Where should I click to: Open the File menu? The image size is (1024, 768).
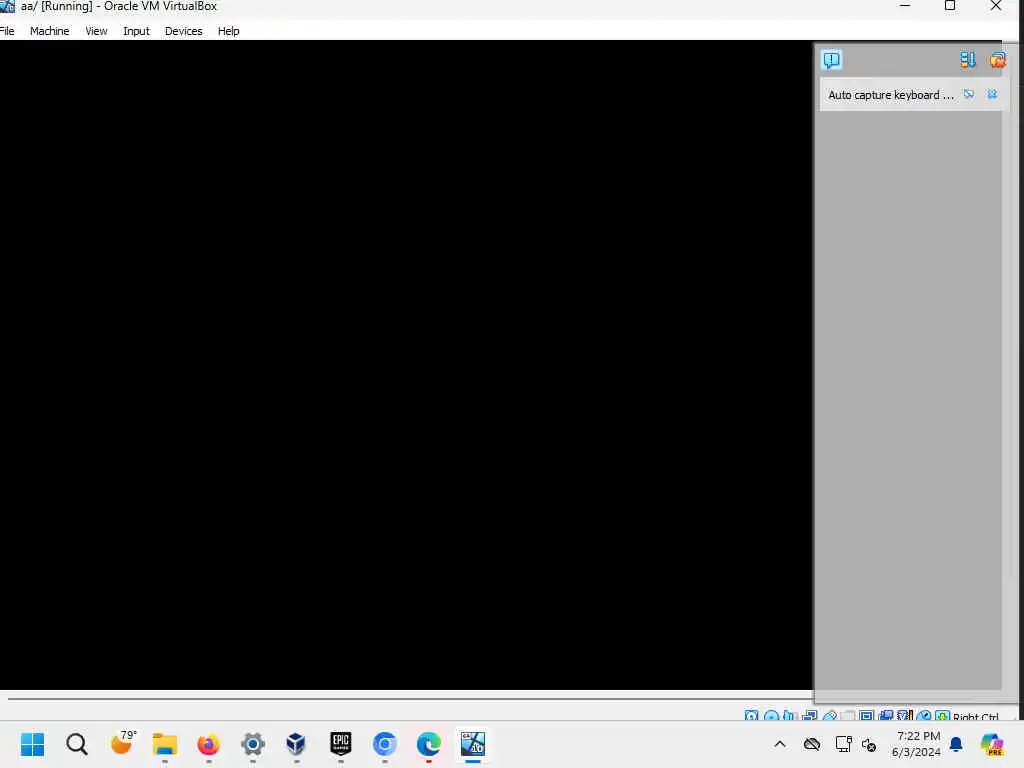pyautogui.click(x=7, y=31)
